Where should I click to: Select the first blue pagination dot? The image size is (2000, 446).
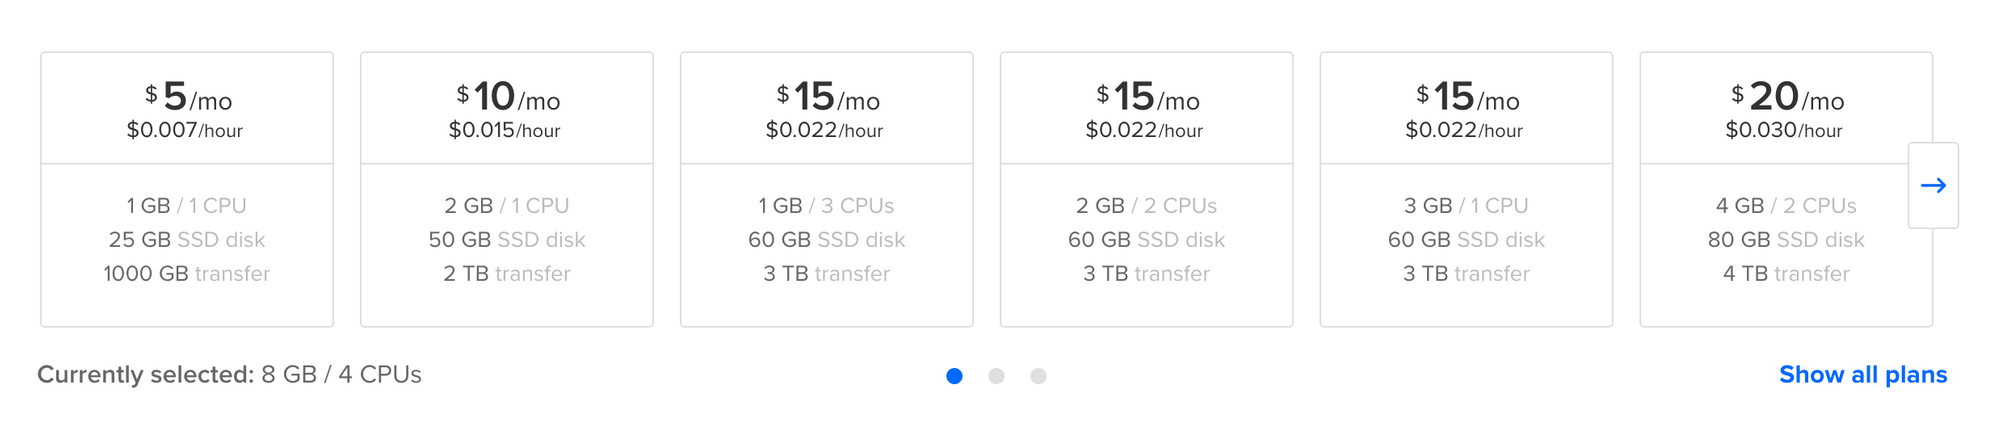[x=954, y=376]
